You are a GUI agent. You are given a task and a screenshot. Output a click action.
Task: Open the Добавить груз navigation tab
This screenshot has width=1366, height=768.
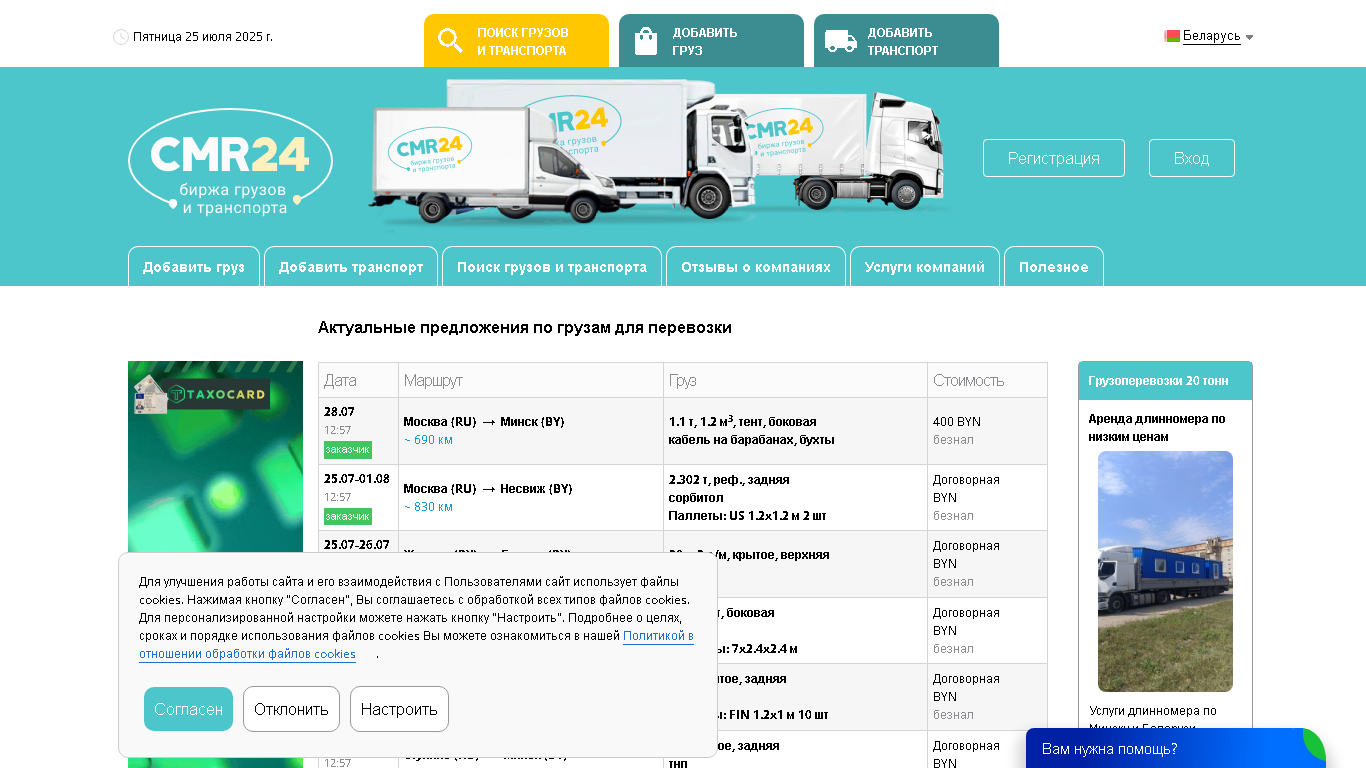pos(194,267)
